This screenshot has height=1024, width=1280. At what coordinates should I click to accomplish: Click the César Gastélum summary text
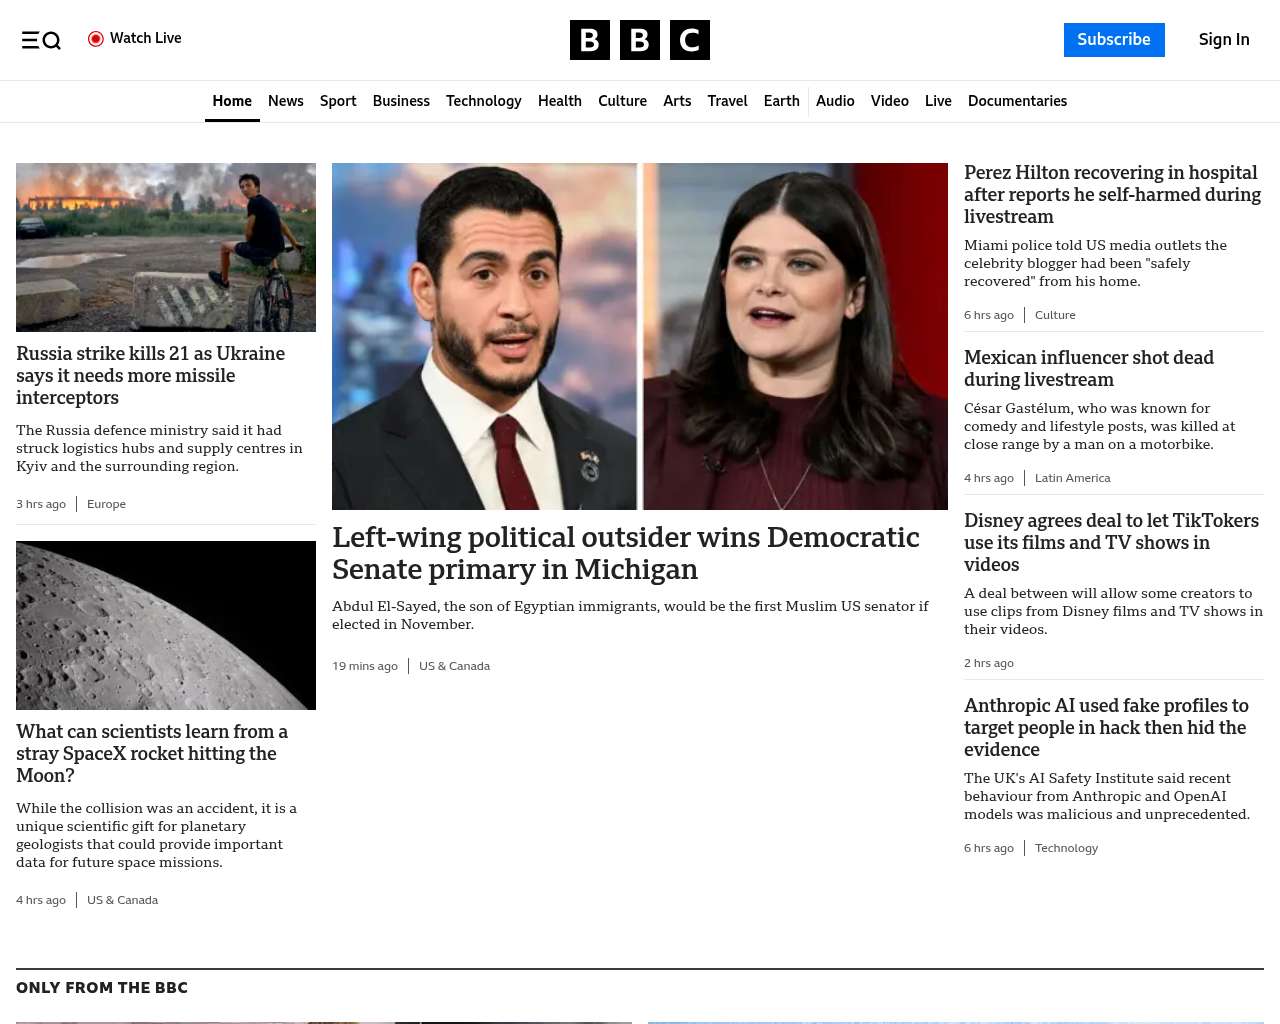pos(1099,426)
